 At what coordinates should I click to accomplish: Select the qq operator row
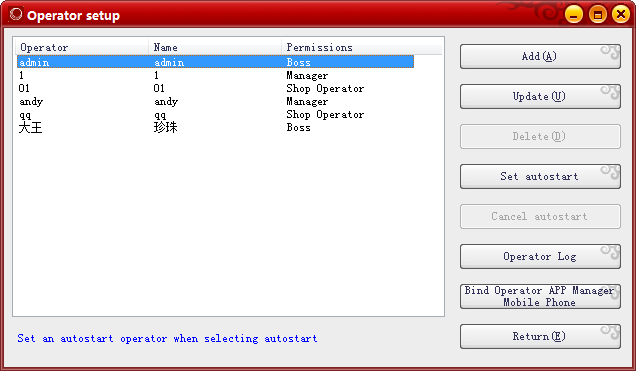215,115
